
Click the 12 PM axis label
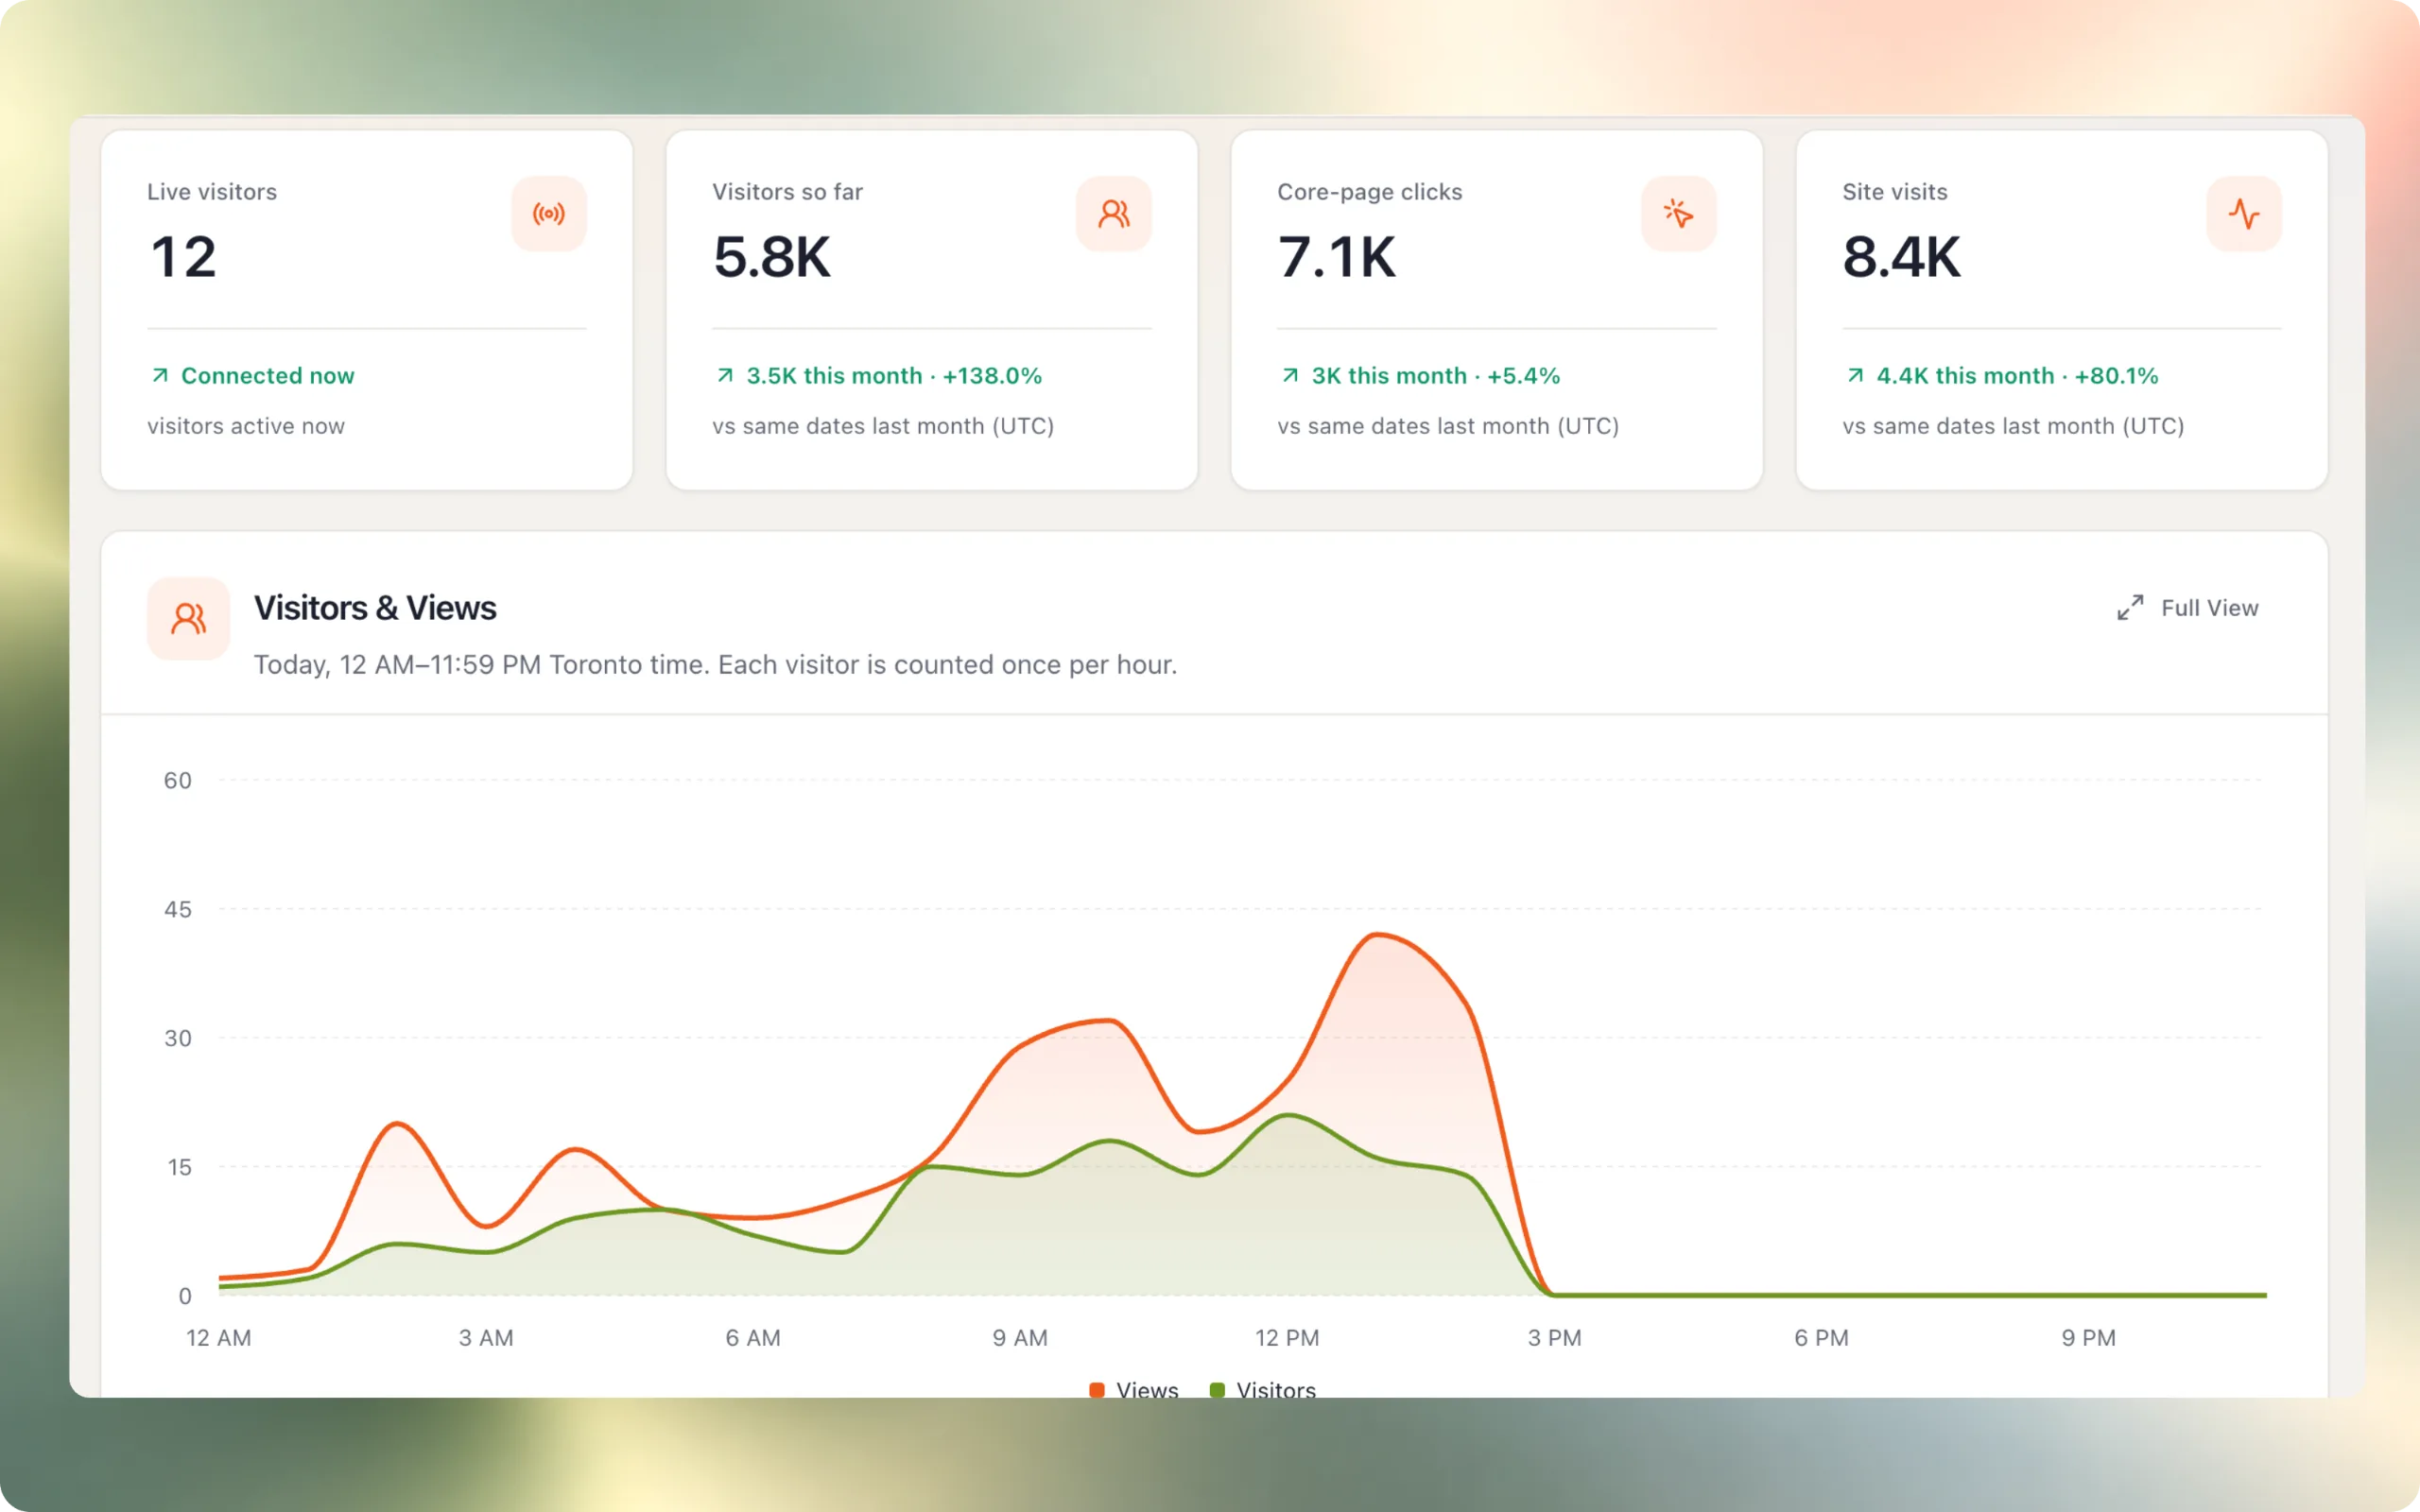[1287, 1338]
